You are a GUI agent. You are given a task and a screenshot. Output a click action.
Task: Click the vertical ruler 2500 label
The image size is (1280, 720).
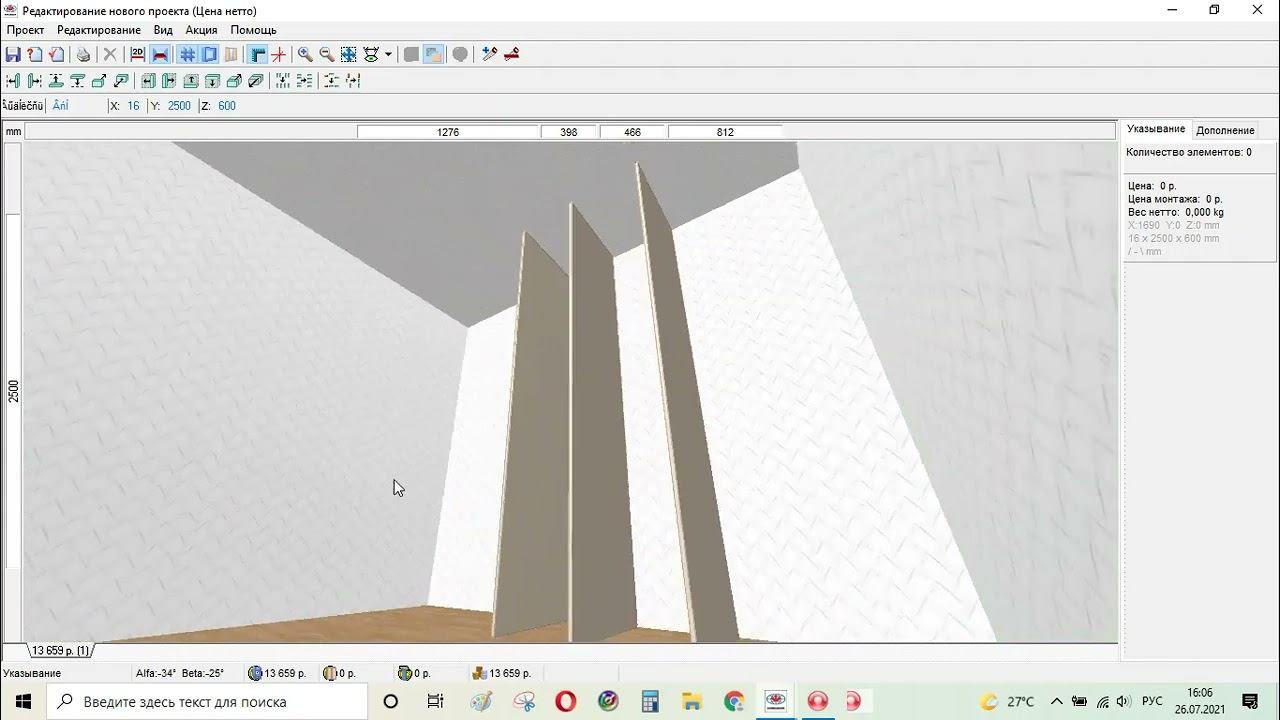click(x=13, y=390)
